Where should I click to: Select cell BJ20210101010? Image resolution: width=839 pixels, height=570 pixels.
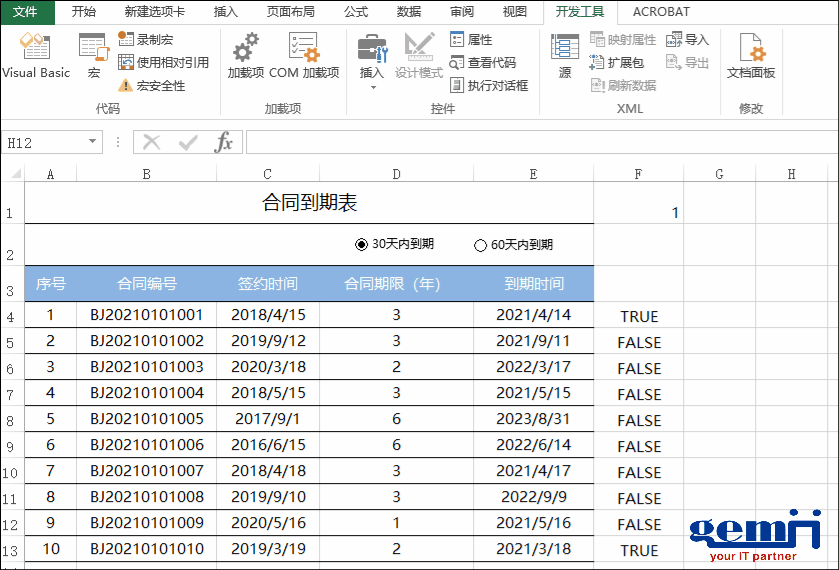tap(147, 549)
